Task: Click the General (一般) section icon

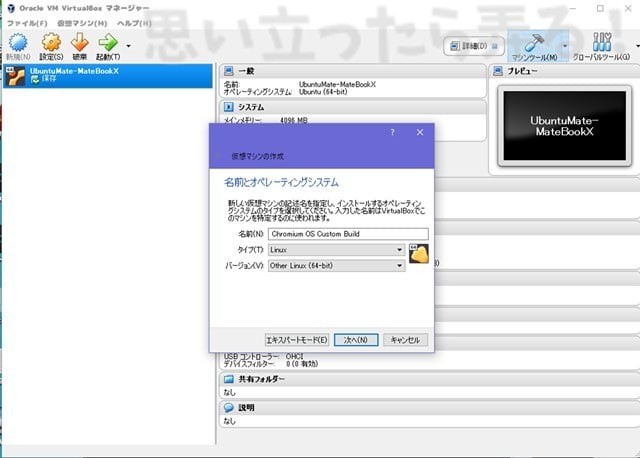Action: 229,71
